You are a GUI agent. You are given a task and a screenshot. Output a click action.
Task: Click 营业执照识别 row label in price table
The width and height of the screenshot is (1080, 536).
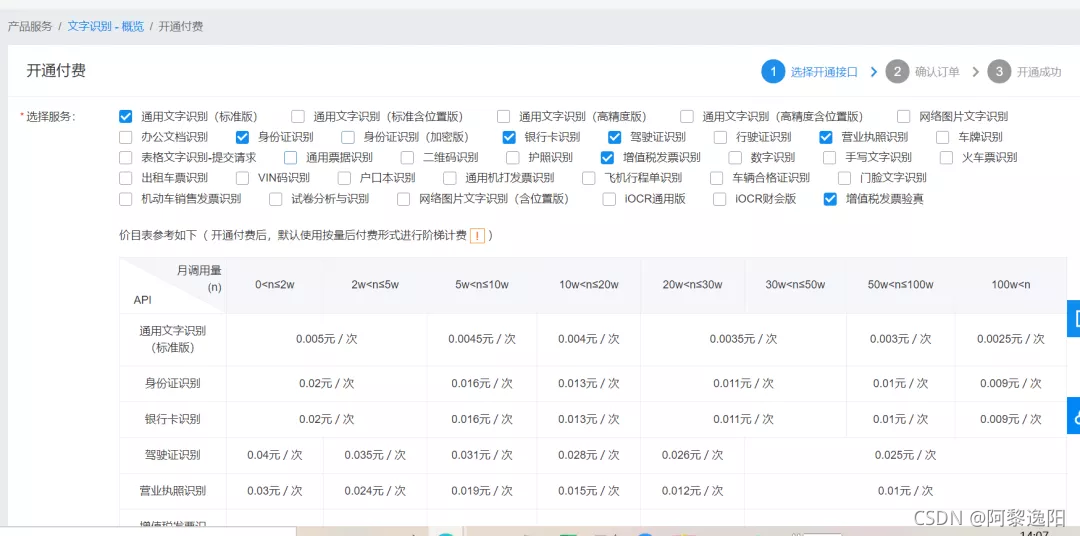[173, 491]
